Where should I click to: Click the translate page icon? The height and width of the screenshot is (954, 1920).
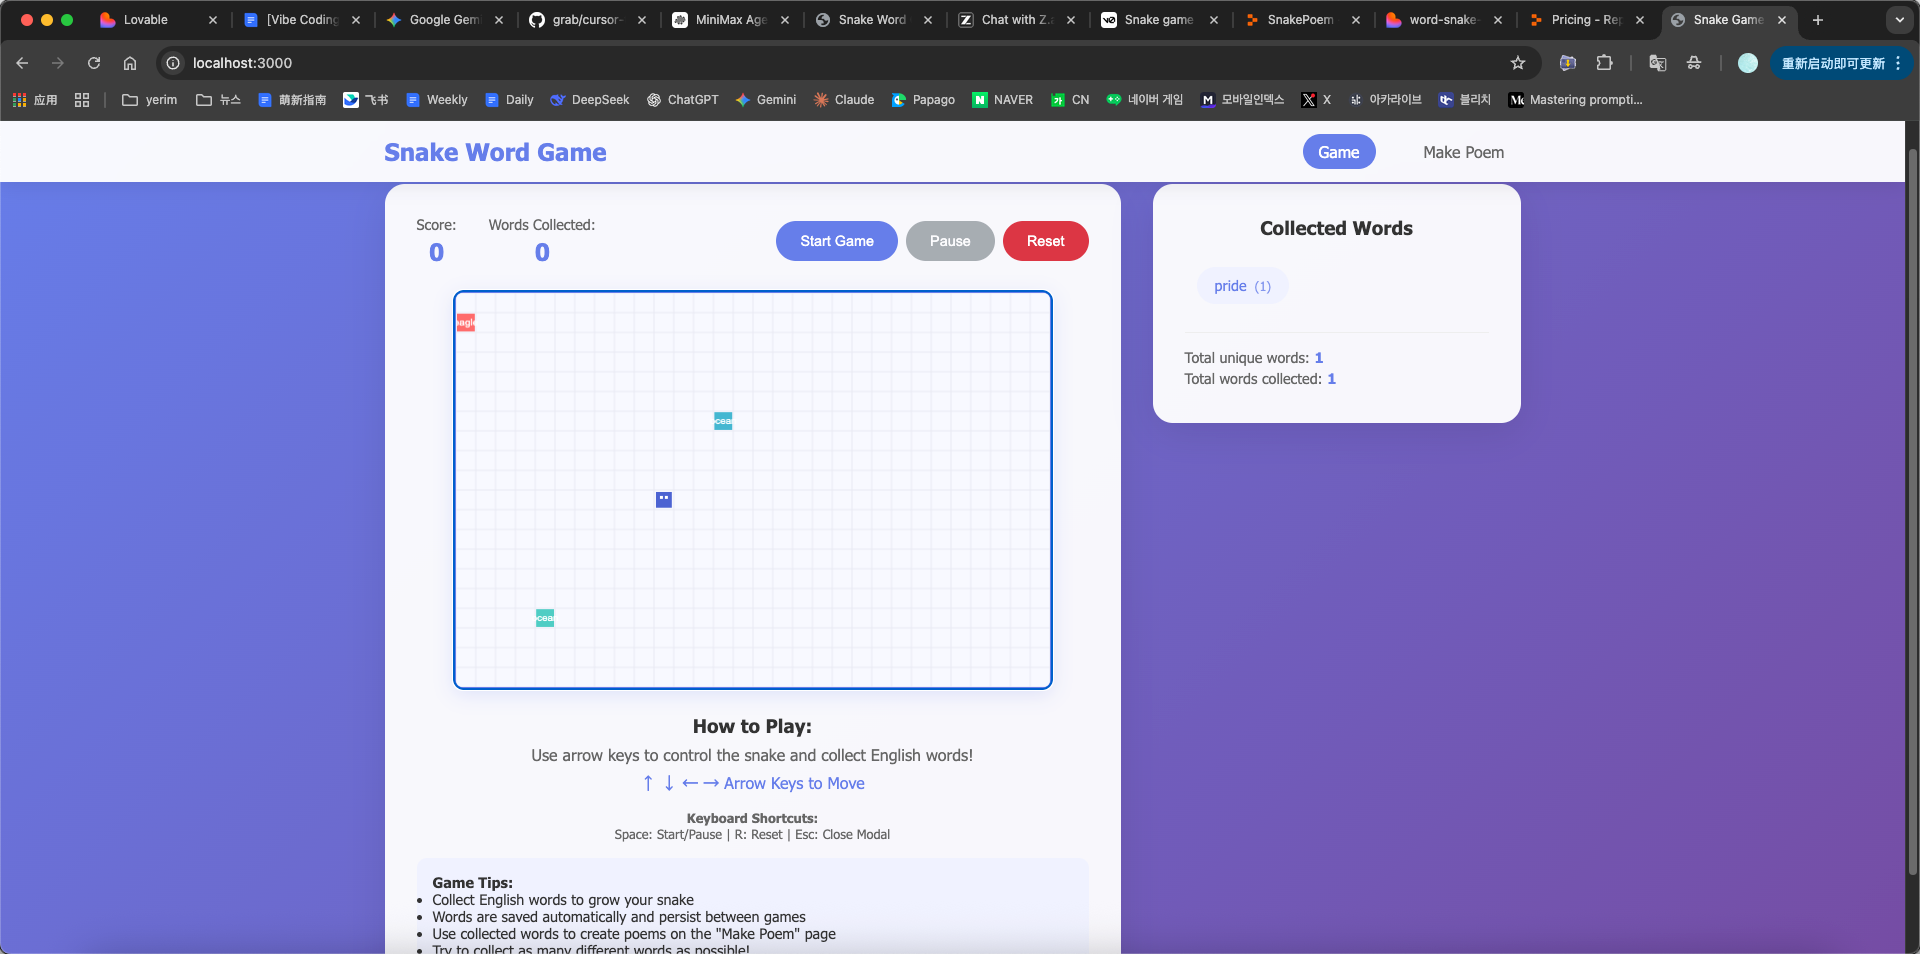click(x=1657, y=63)
